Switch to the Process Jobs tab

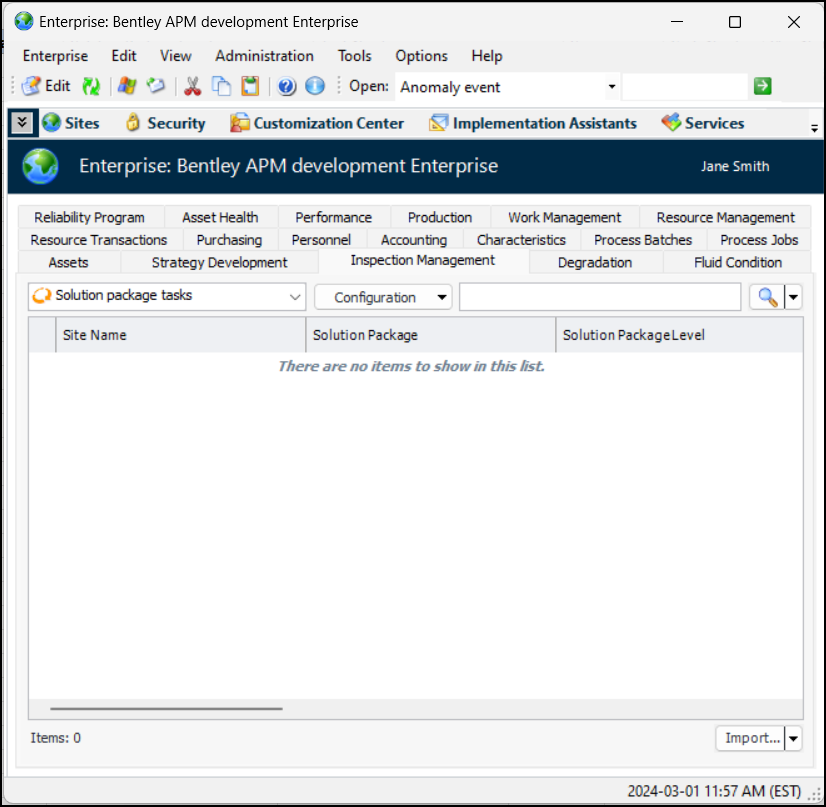click(x=759, y=240)
